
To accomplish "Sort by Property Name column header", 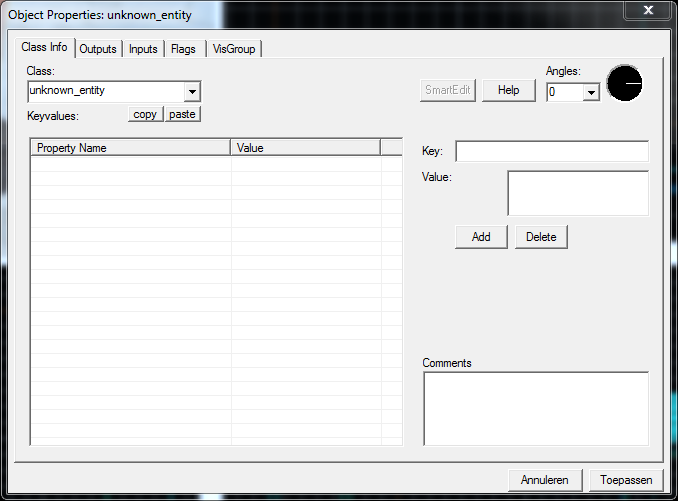I will [x=130, y=148].
